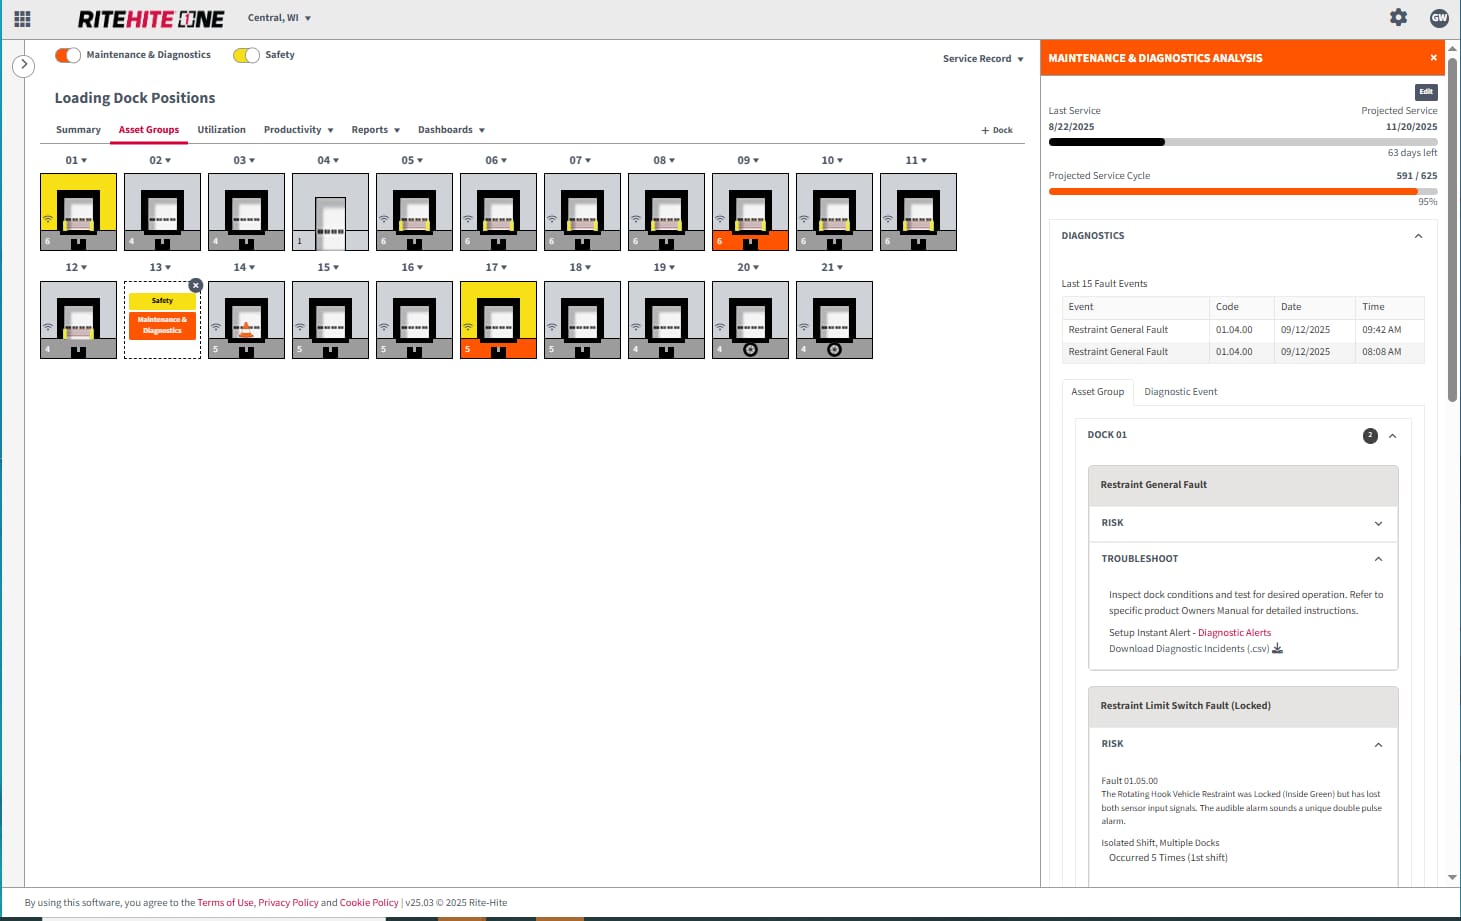The height and width of the screenshot is (921, 1461).
Task: Open the Diagnostic Alerts link
Action: [1234, 633]
